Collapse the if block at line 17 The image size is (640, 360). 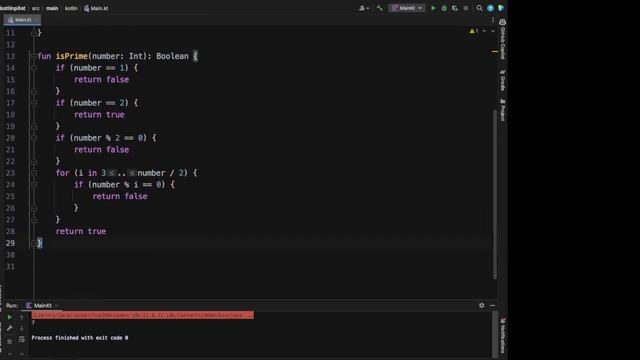[x=34, y=103]
